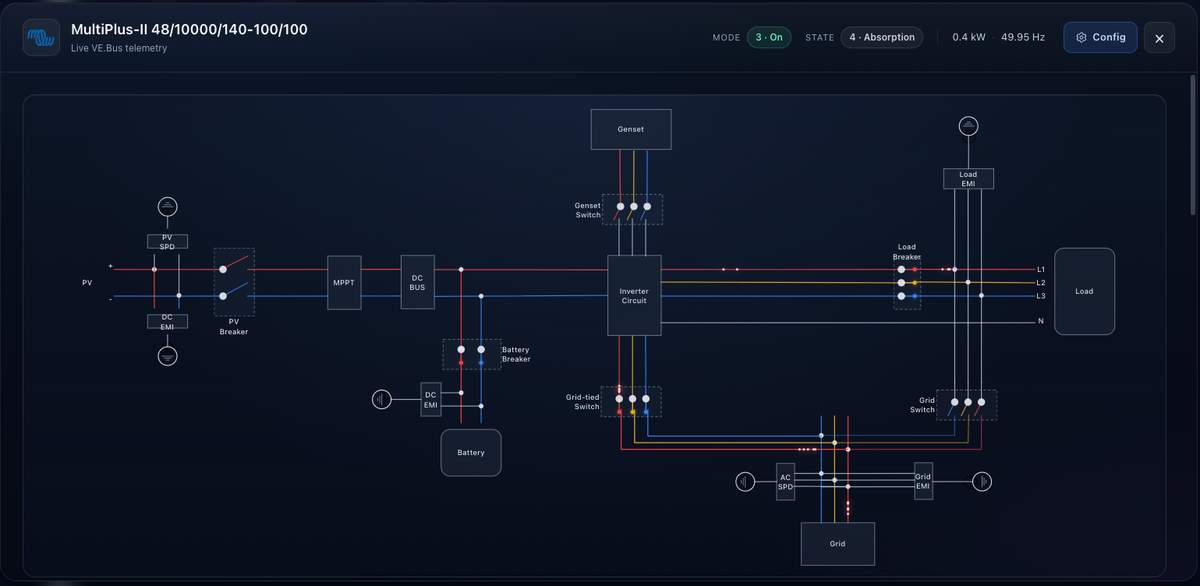Click the Victron logo icon in header
Viewport: 1200px width, 586px height.
click(41, 38)
